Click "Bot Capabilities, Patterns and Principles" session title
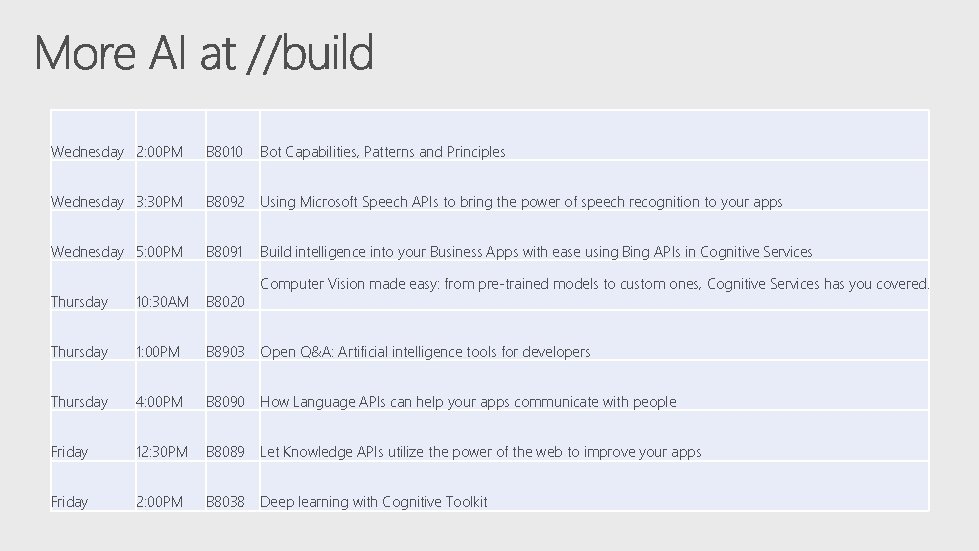This screenshot has height=551, width=979. [383, 152]
